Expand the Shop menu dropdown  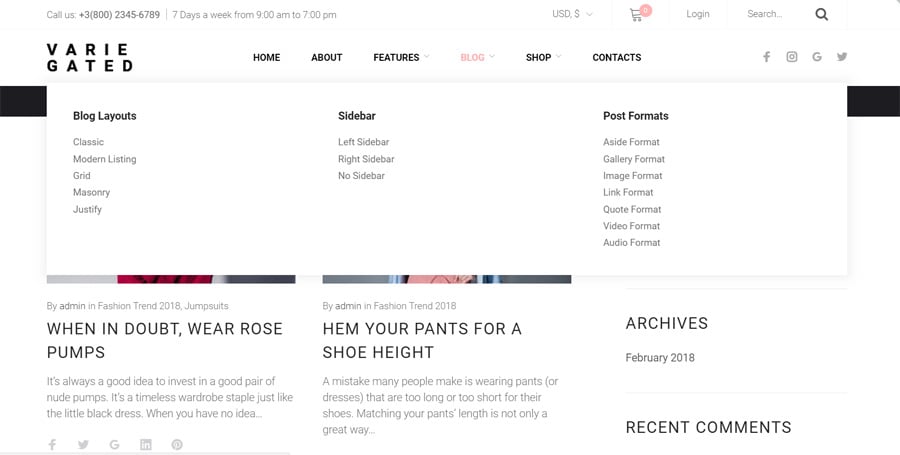point(543,57)
